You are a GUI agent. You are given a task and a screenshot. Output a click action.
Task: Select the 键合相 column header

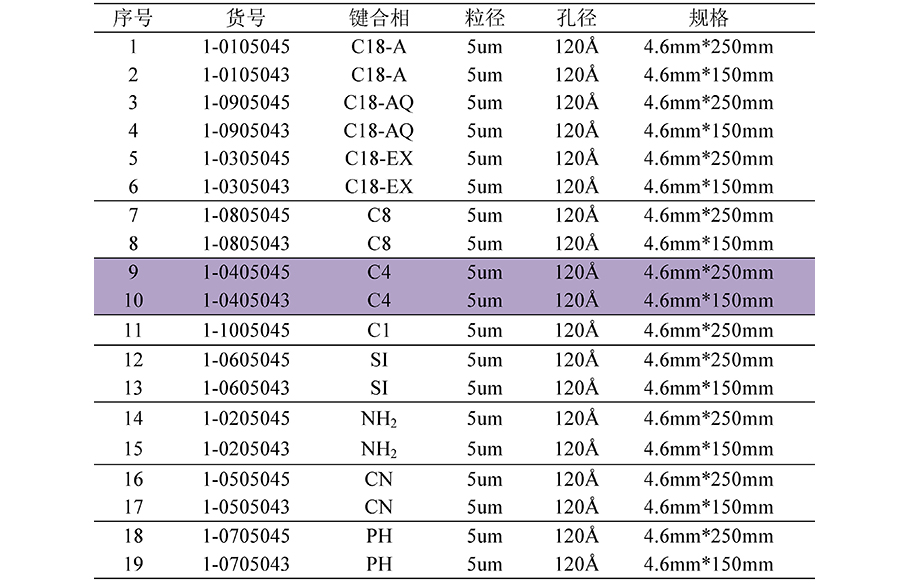click(x=379, y=17)
